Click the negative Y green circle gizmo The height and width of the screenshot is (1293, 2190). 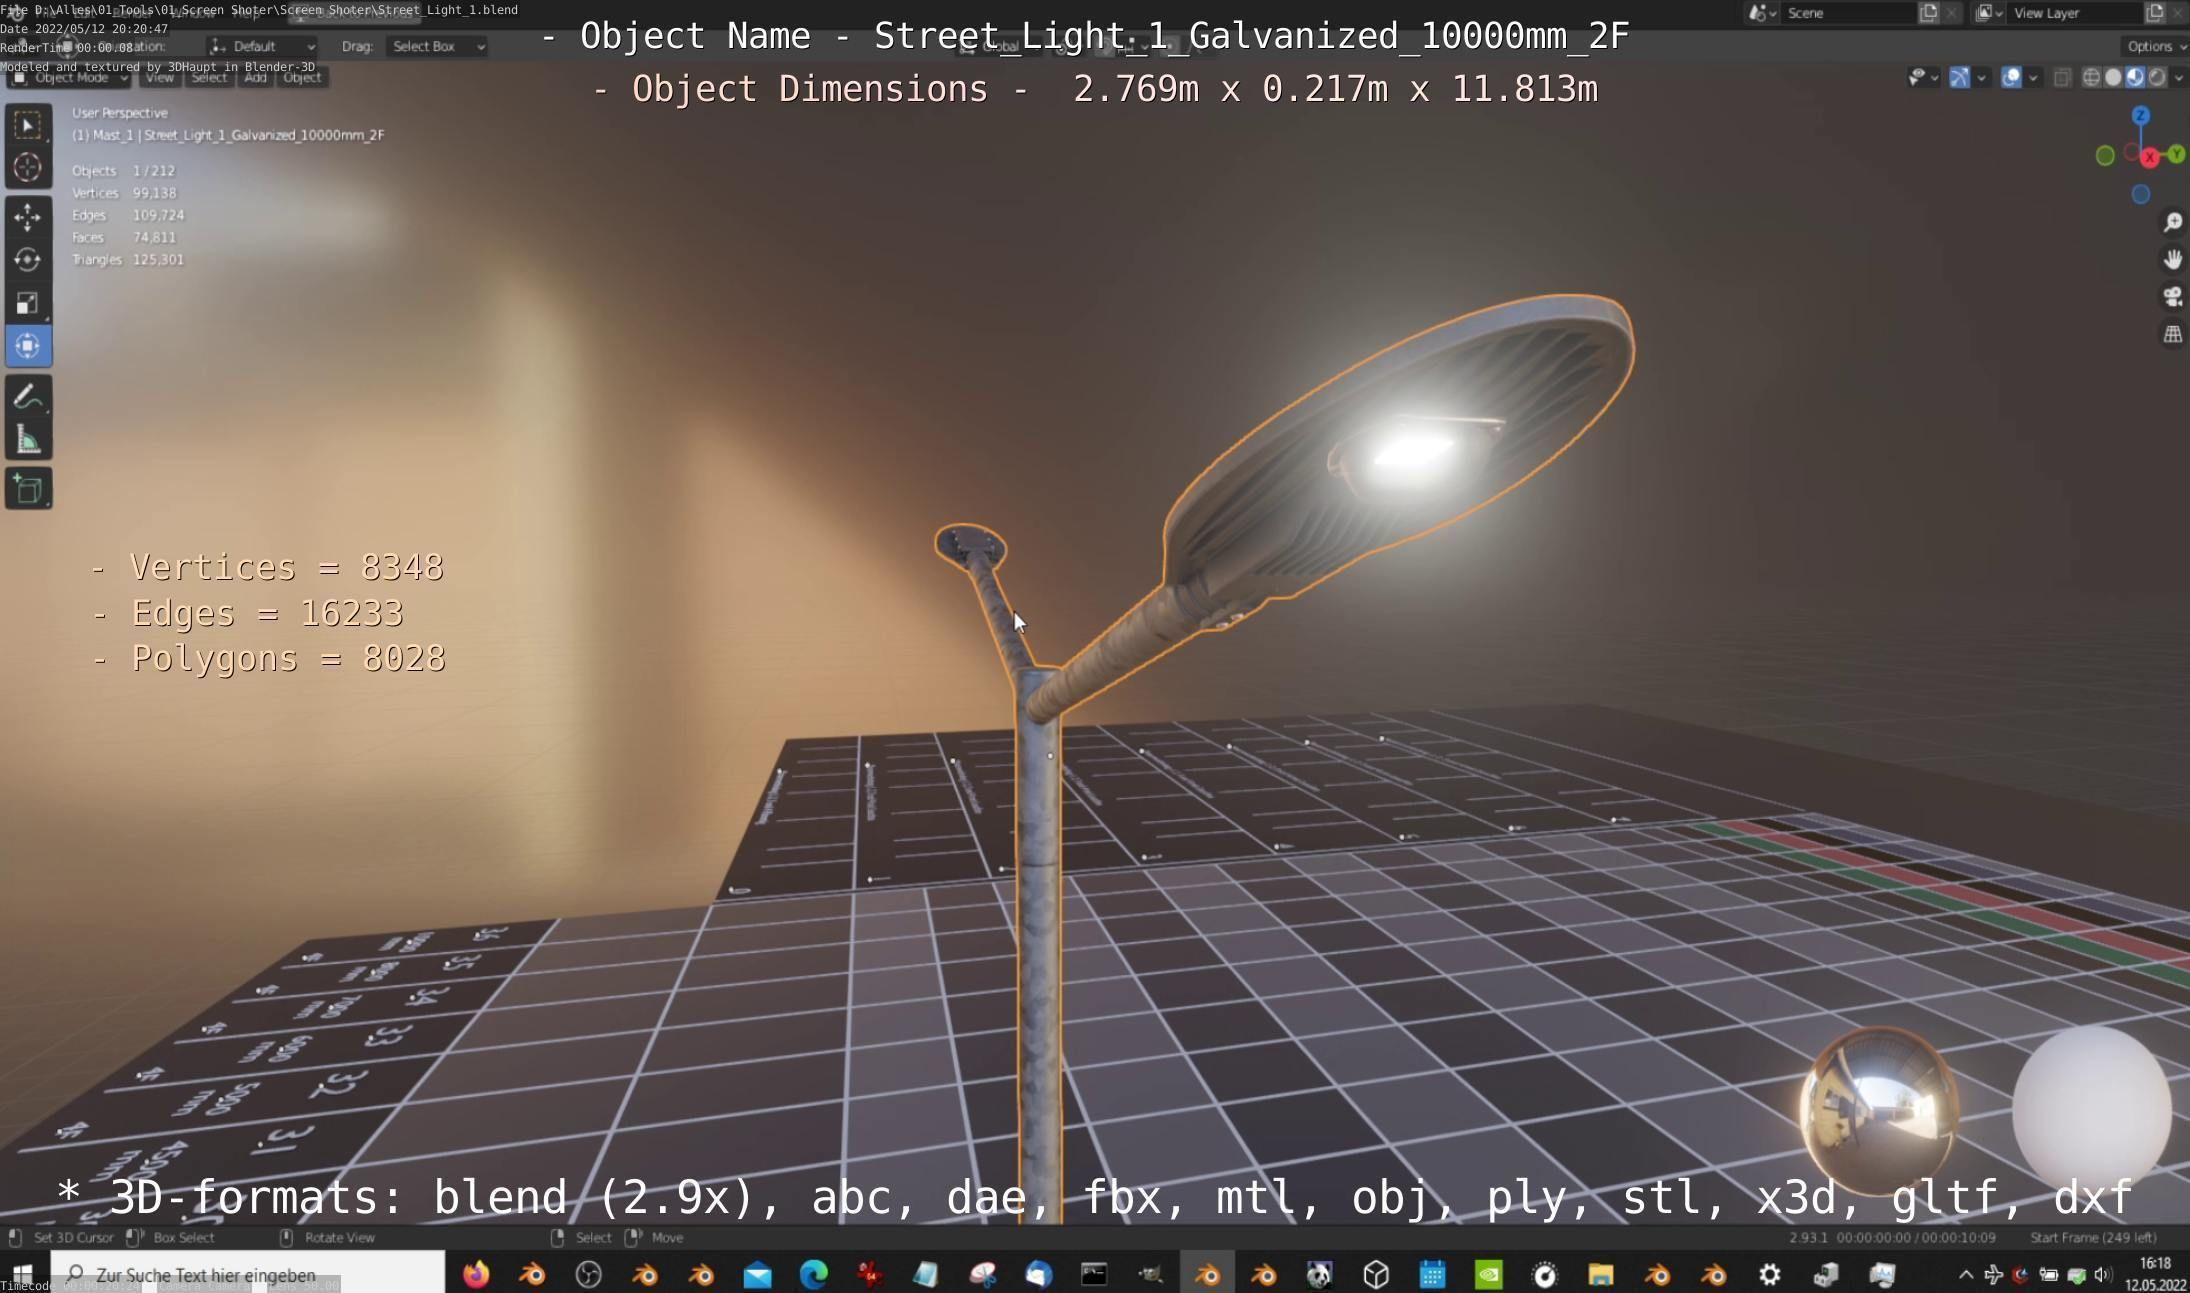pos(2105,155)
